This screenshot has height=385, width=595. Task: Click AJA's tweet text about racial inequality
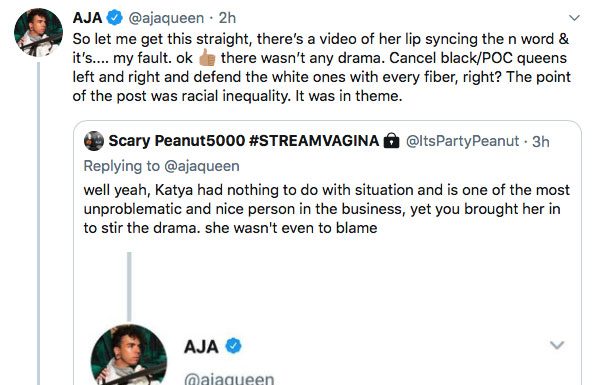click(321, 68)
